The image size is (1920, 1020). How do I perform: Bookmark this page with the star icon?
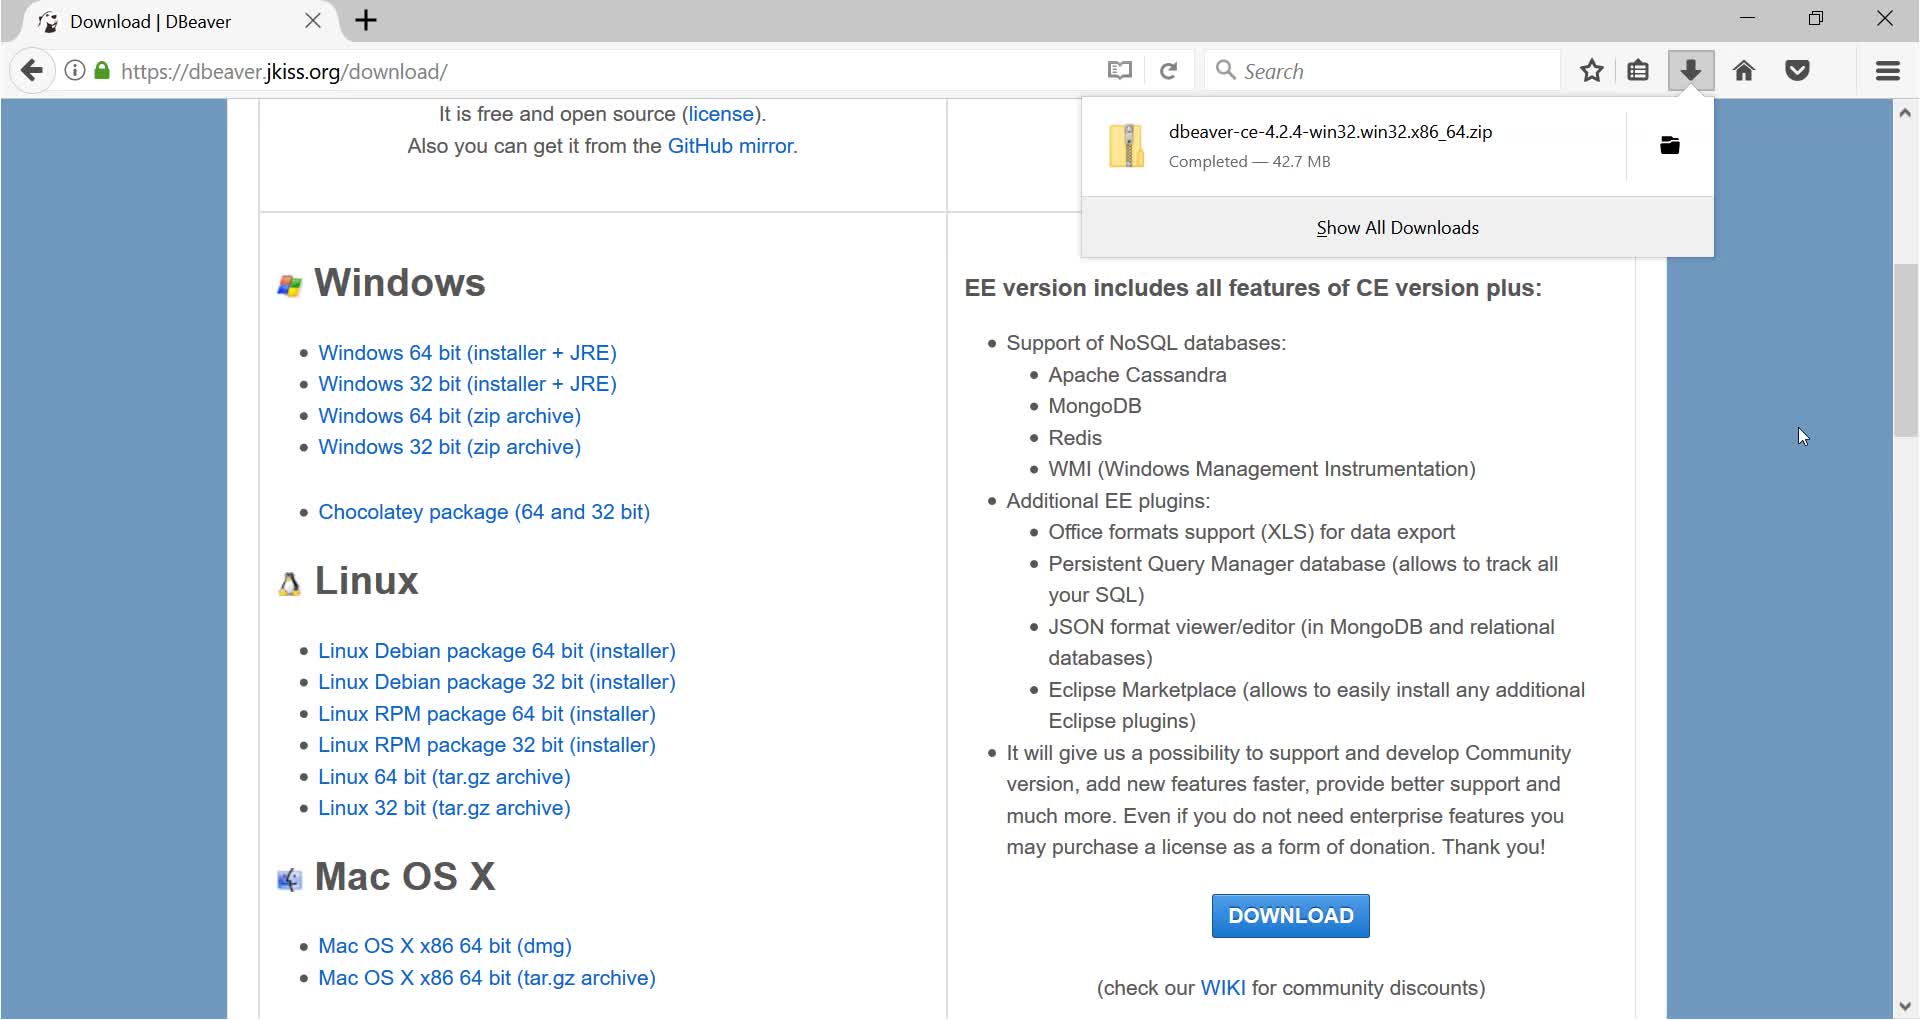tap(1591, 70)
